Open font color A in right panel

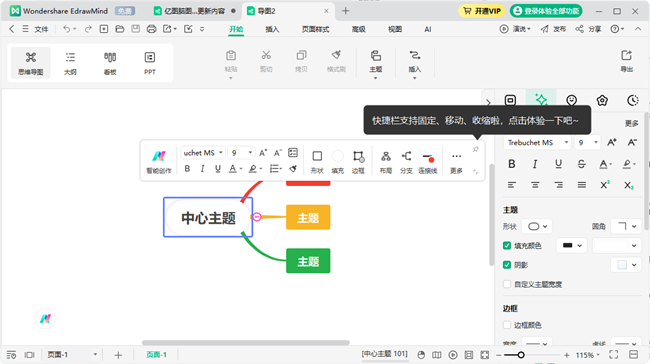coord(605,164)
